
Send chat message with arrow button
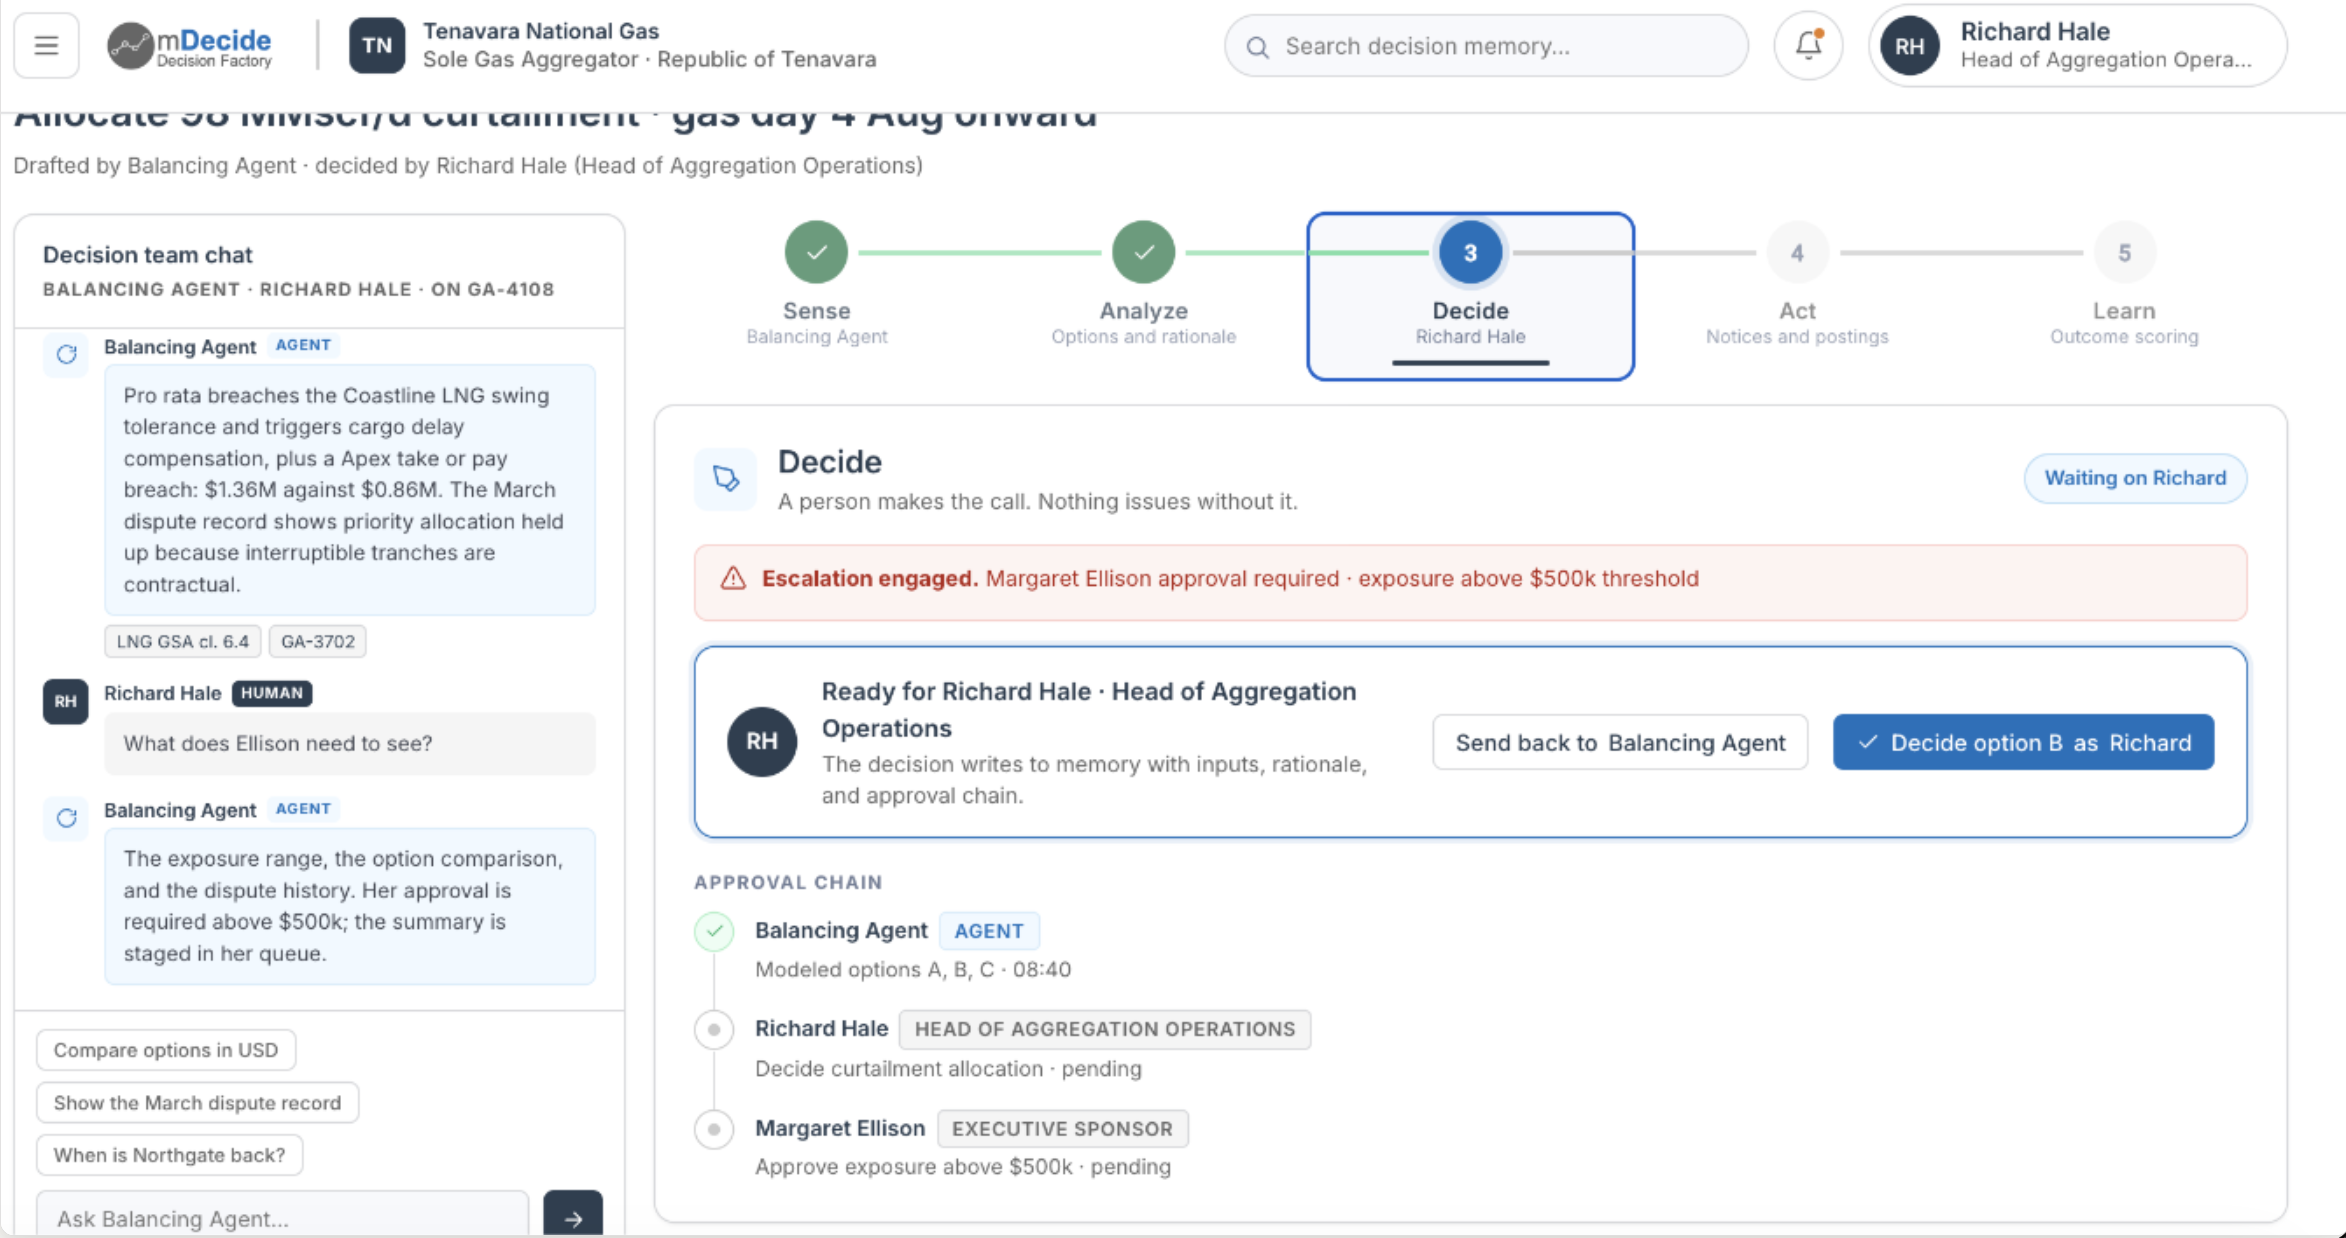click(x=573, y=1216)
